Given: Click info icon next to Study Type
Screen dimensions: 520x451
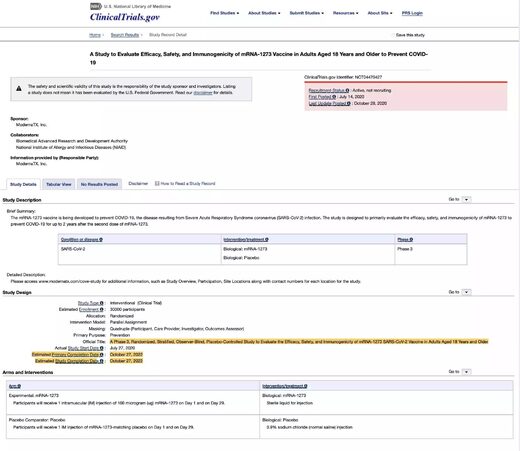Looking at the screenshot, I should pos(101,303).
